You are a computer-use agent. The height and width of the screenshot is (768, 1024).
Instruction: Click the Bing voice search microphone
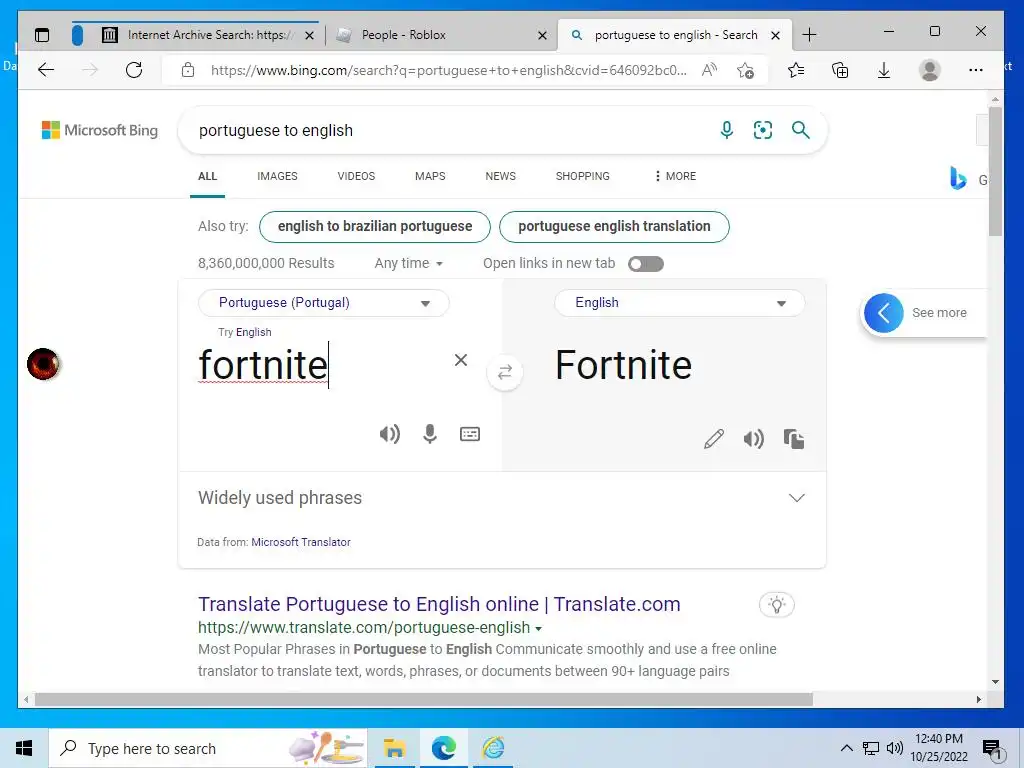click(726, 130)
